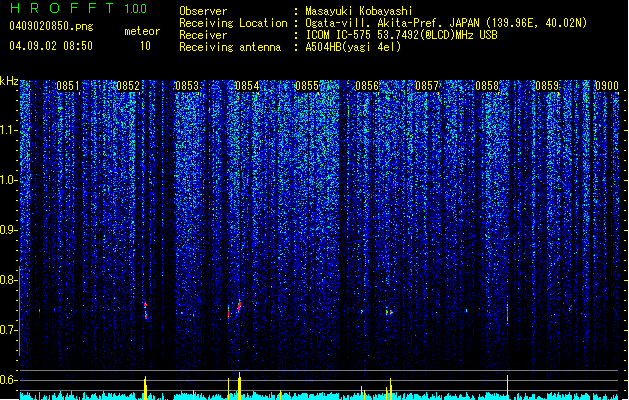
Task: Click the Receiving Location label
Action: click(x=233, y=23)
